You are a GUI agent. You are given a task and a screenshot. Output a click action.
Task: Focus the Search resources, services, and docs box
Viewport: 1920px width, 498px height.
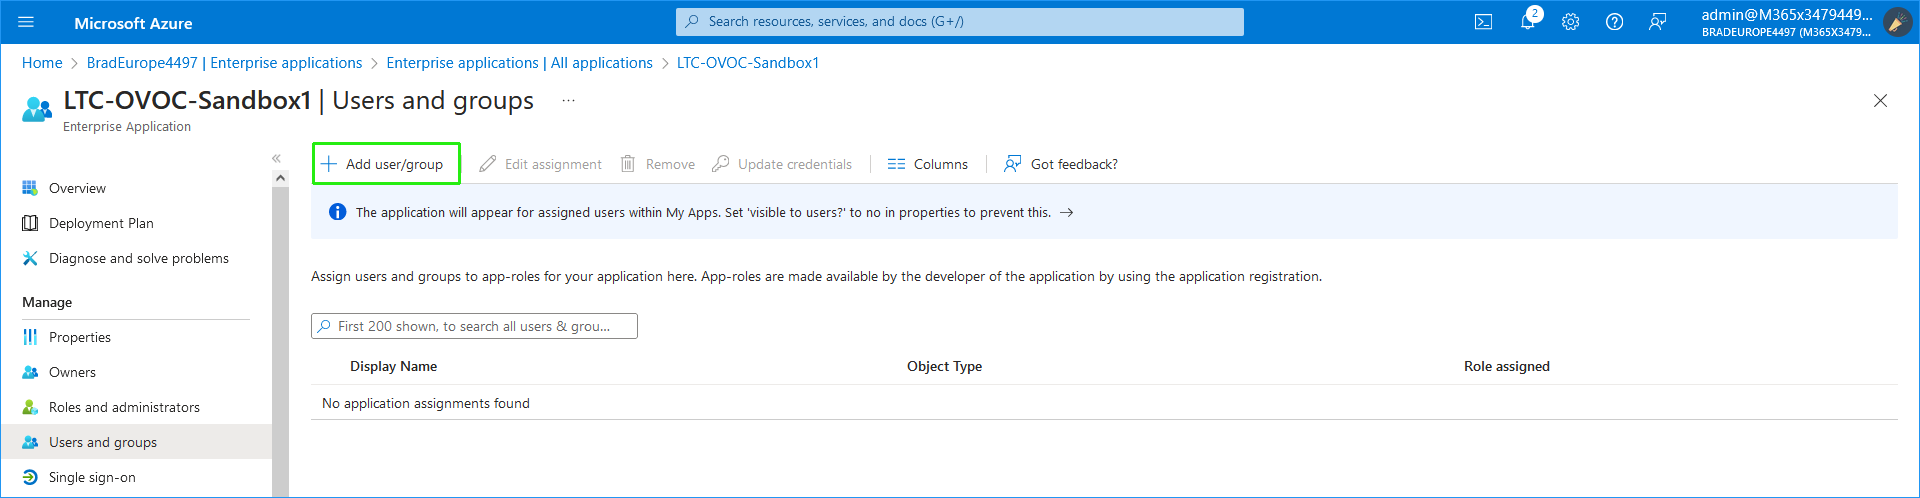960,22
